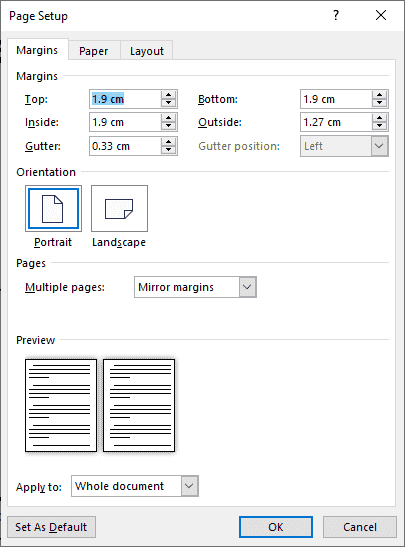Click in the Inside margin field
This screenshot has height=547, width=405.
tap(125, 122)
